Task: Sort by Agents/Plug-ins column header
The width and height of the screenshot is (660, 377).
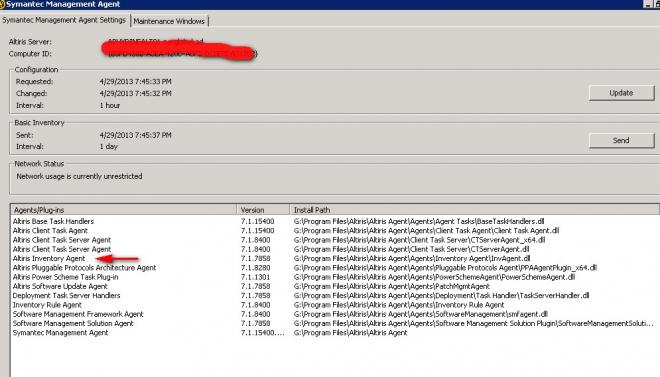Action: pos(123,210)
